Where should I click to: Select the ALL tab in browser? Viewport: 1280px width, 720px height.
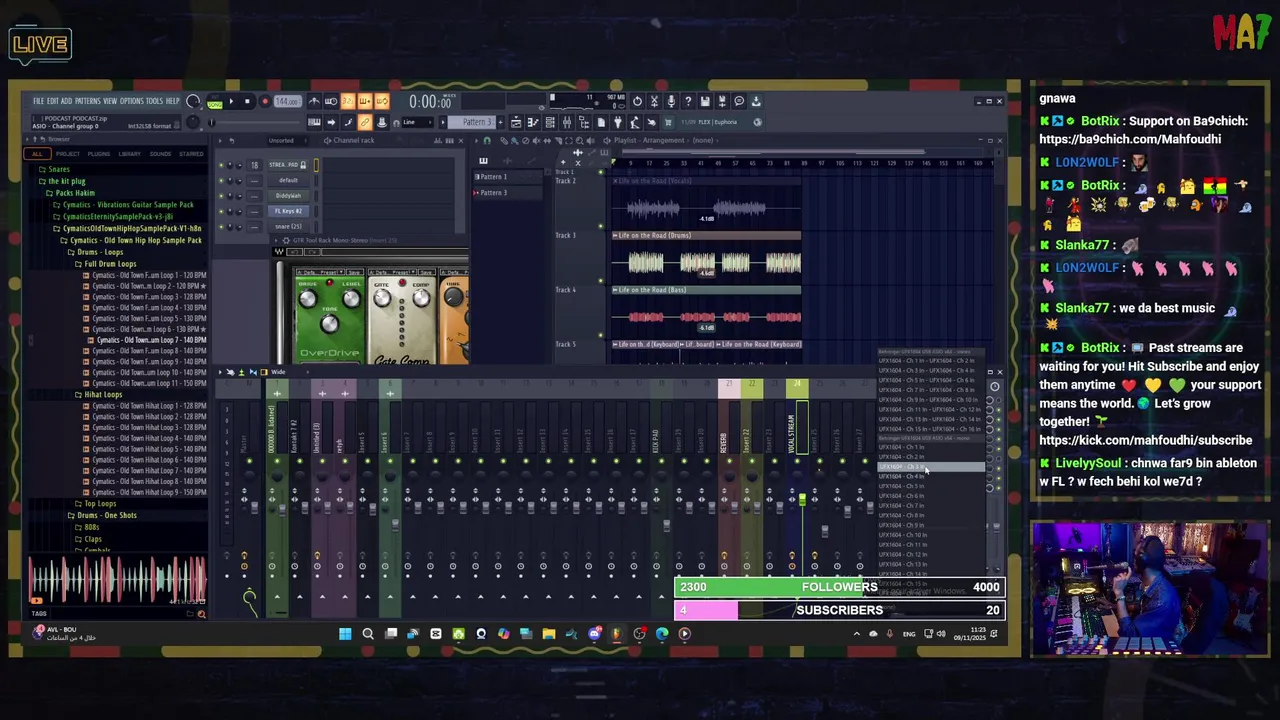pos(38,154)
